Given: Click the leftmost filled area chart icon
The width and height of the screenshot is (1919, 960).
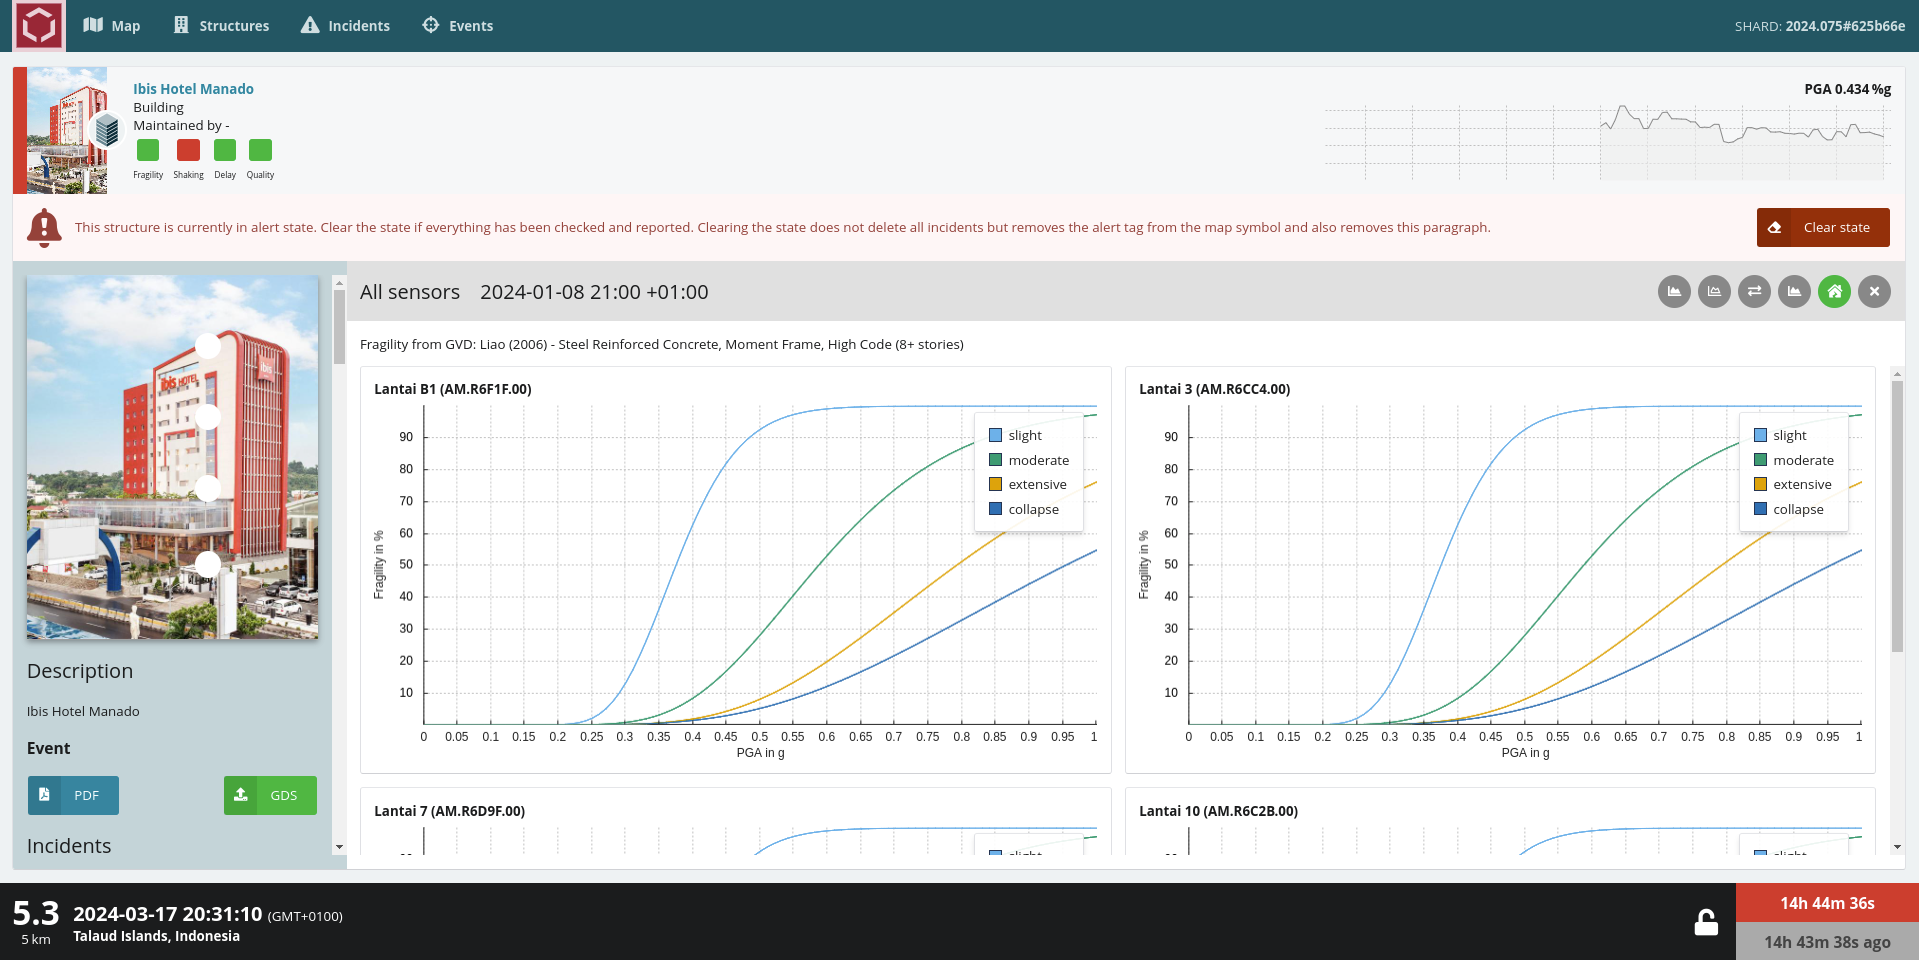Looking at the screenshot, I should [1674, 292].
